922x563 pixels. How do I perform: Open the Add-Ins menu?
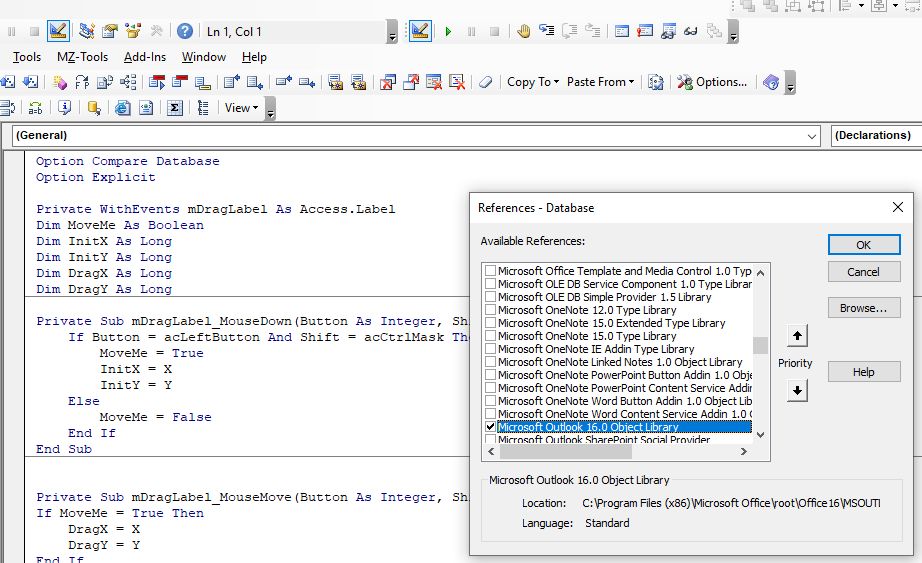tap(144, 57)
